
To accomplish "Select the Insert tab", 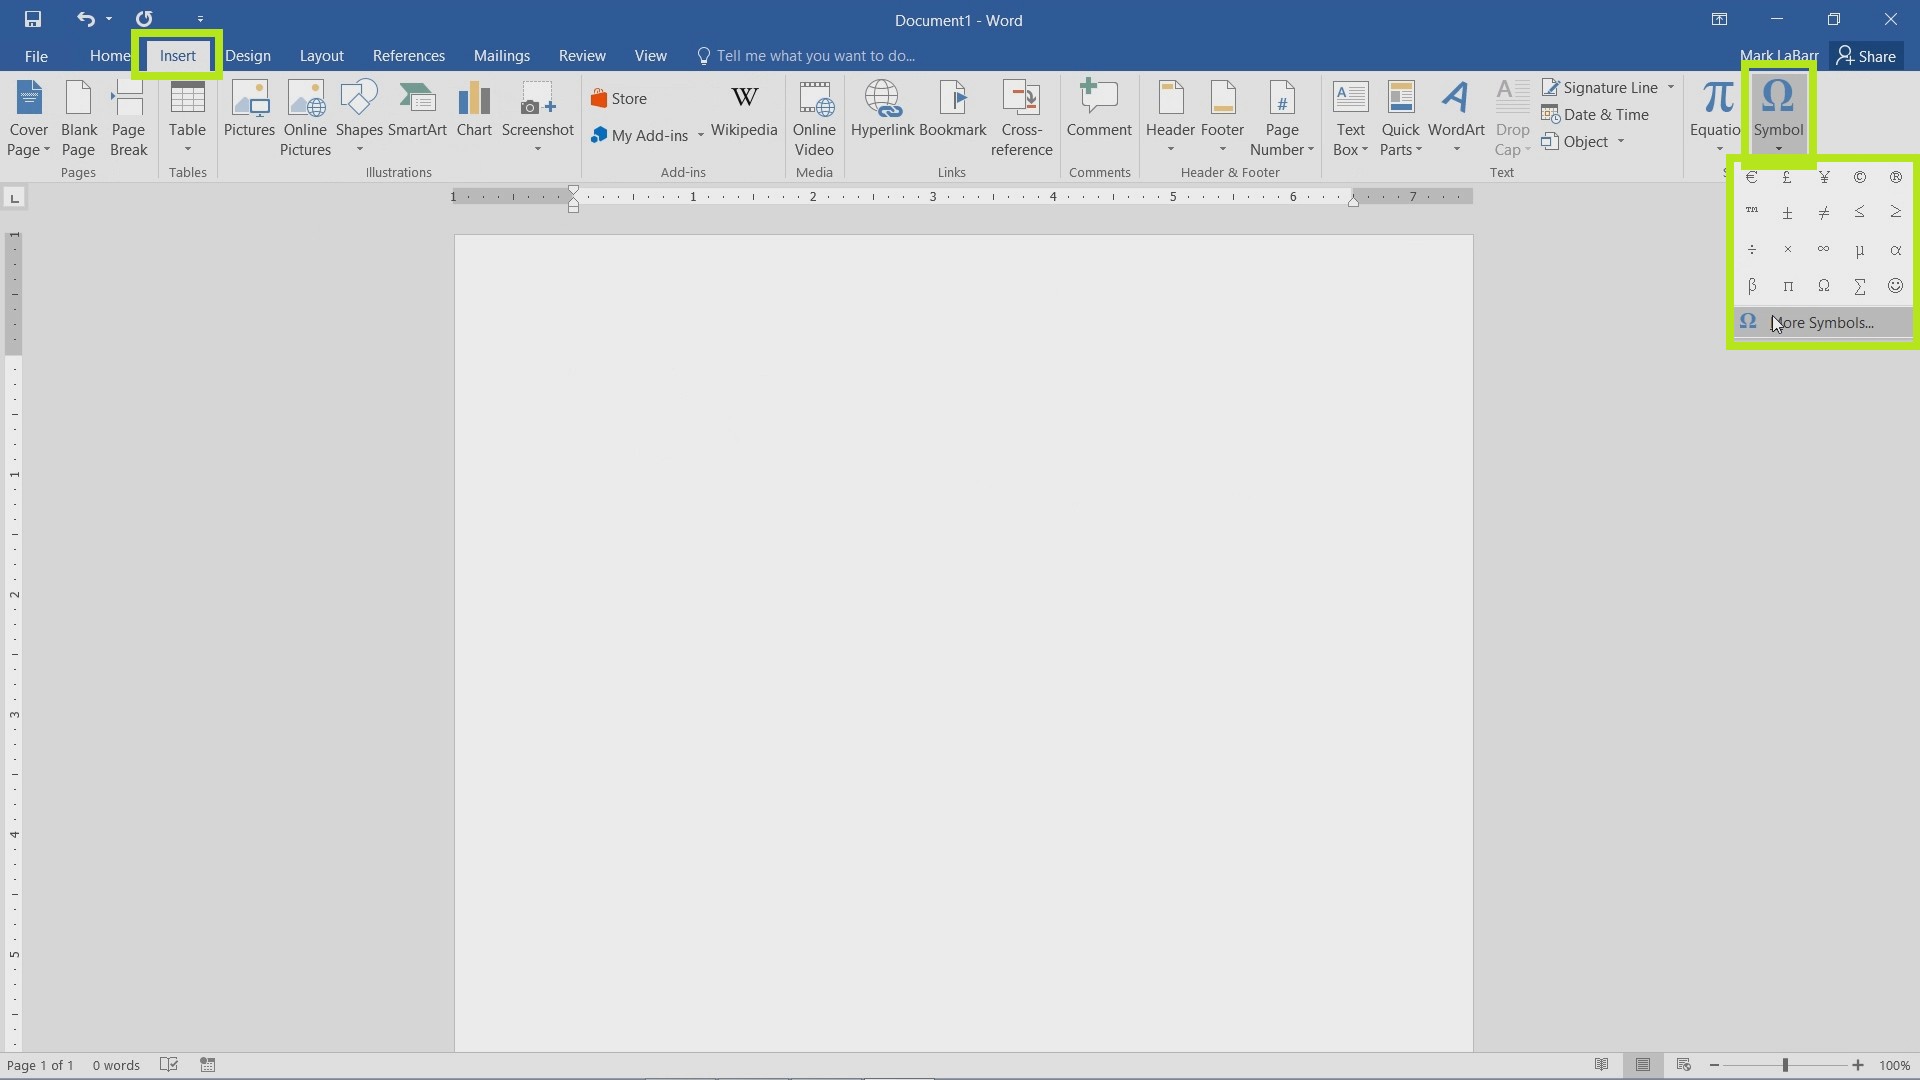I will [177, 55].
